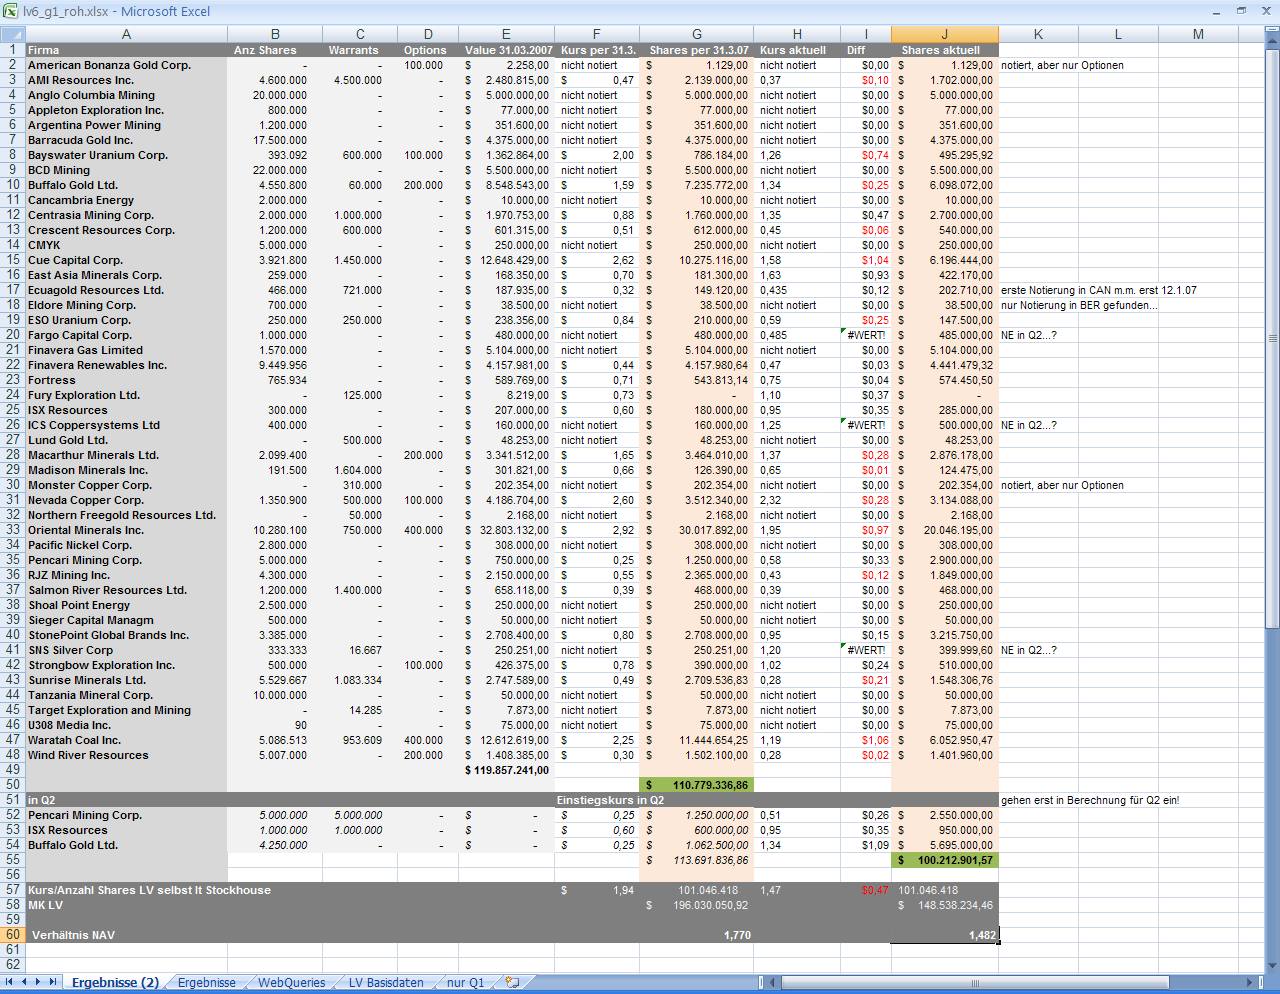Click error indicator cell I20 #WERT!
Image resolution: width=1280 pixels, height=994 pixels.
point(865,336)
